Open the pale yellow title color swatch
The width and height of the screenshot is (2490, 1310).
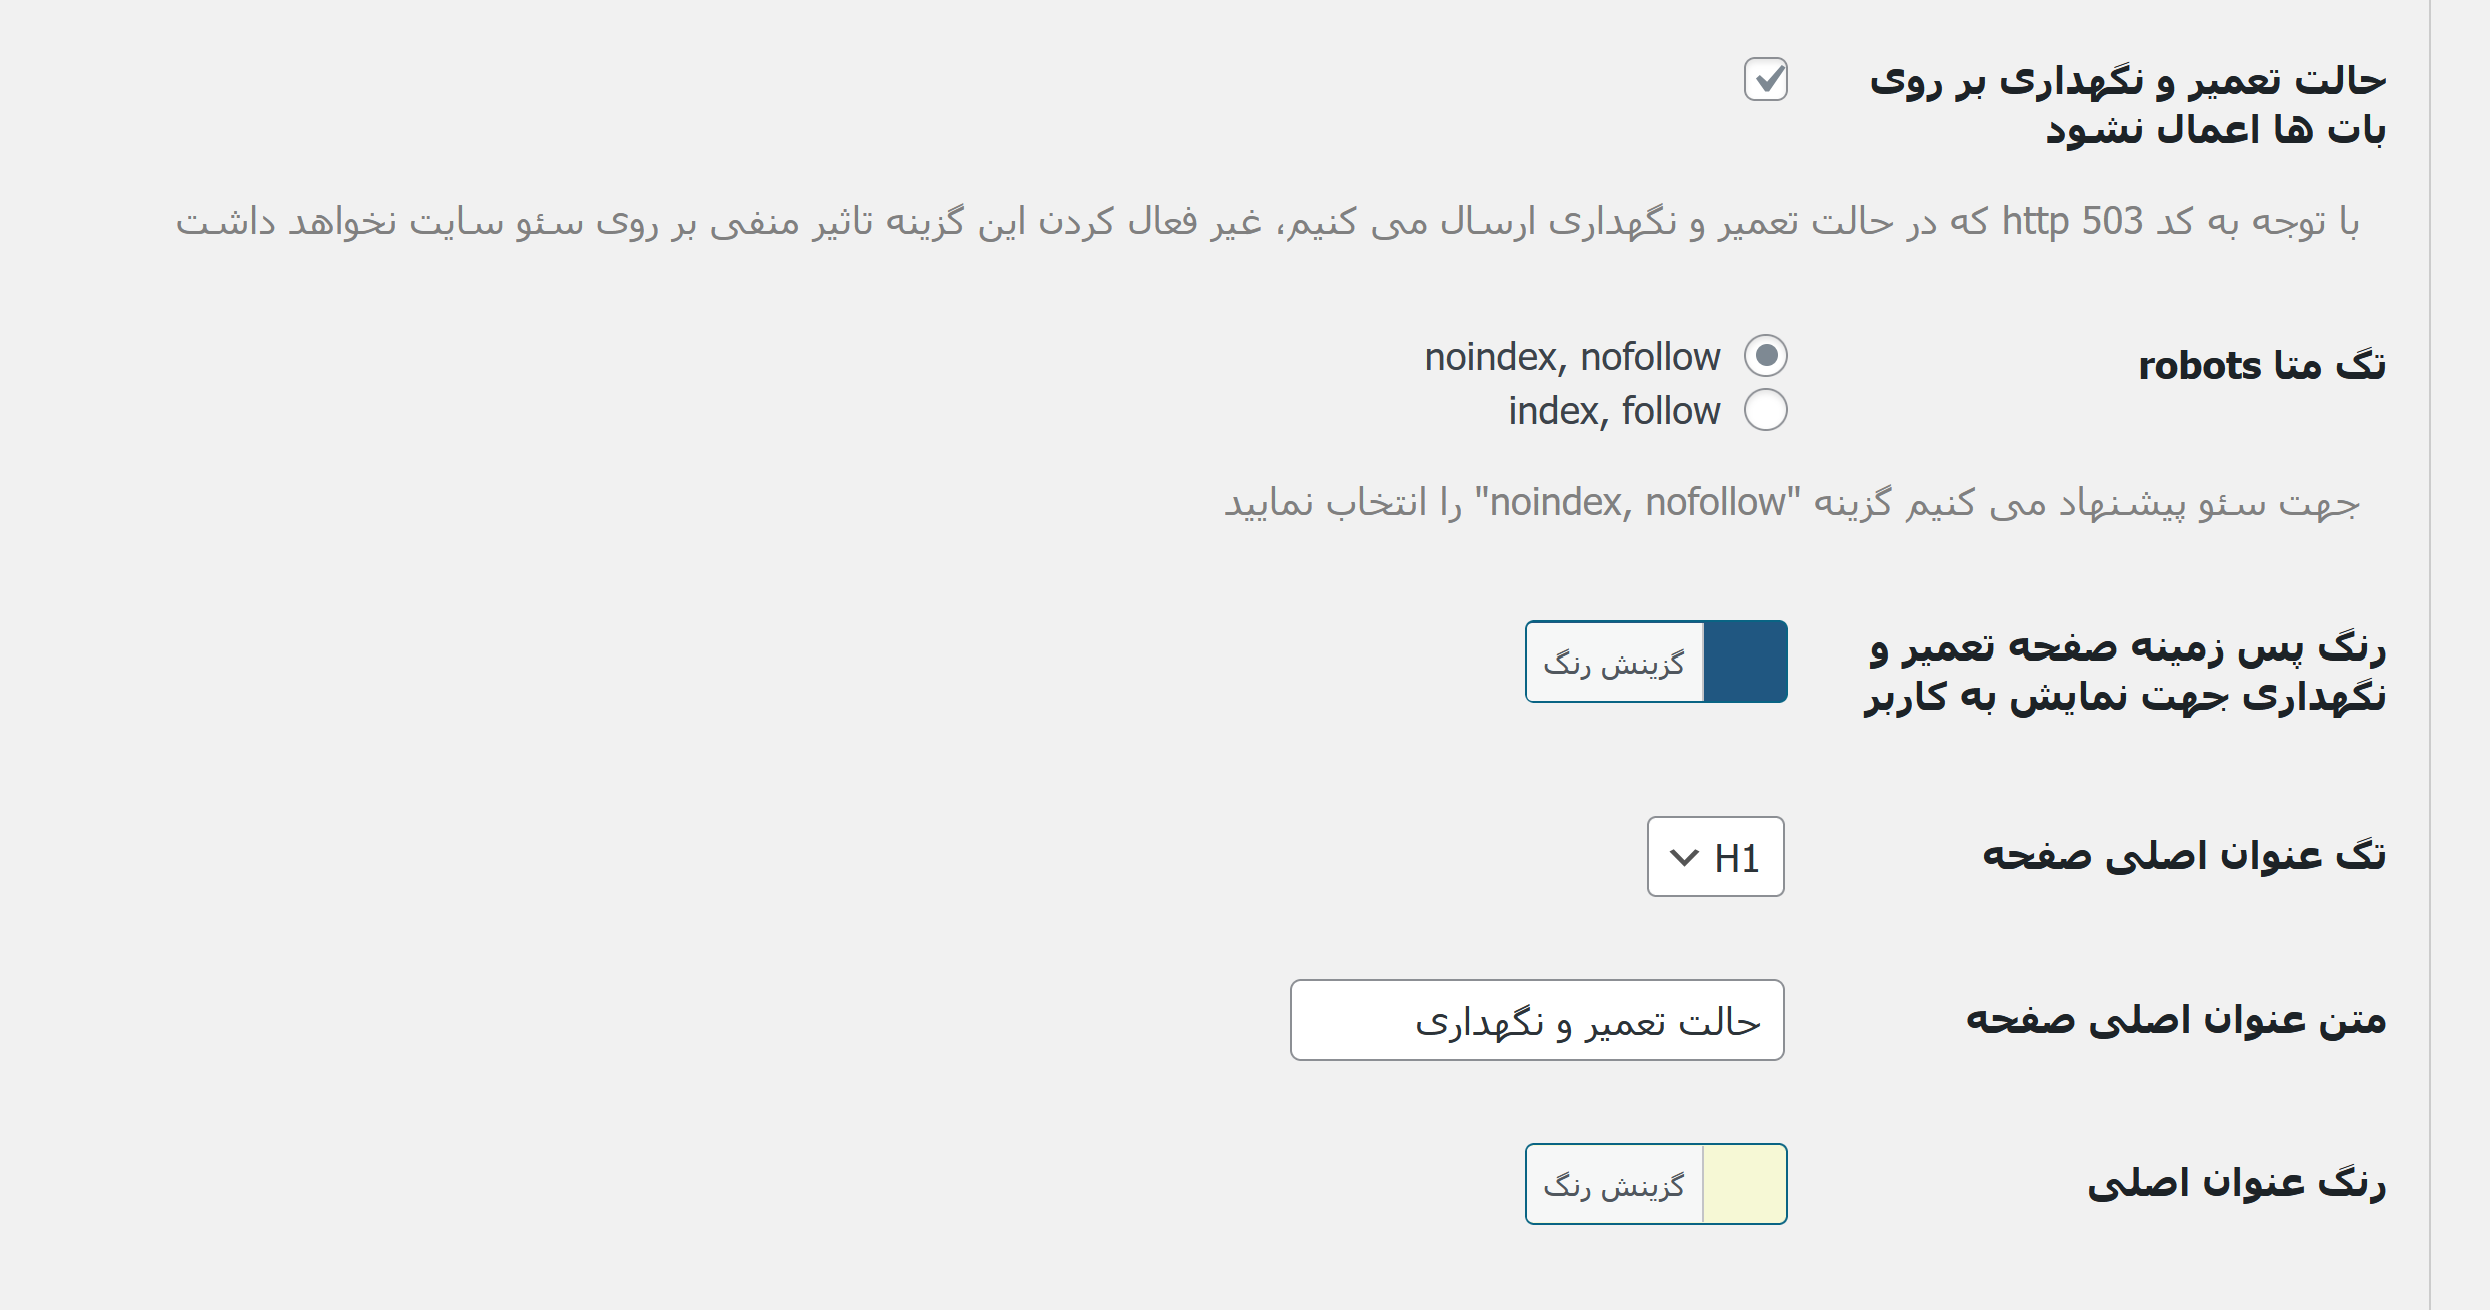pyautogui.click(x=1745, y=1184)
